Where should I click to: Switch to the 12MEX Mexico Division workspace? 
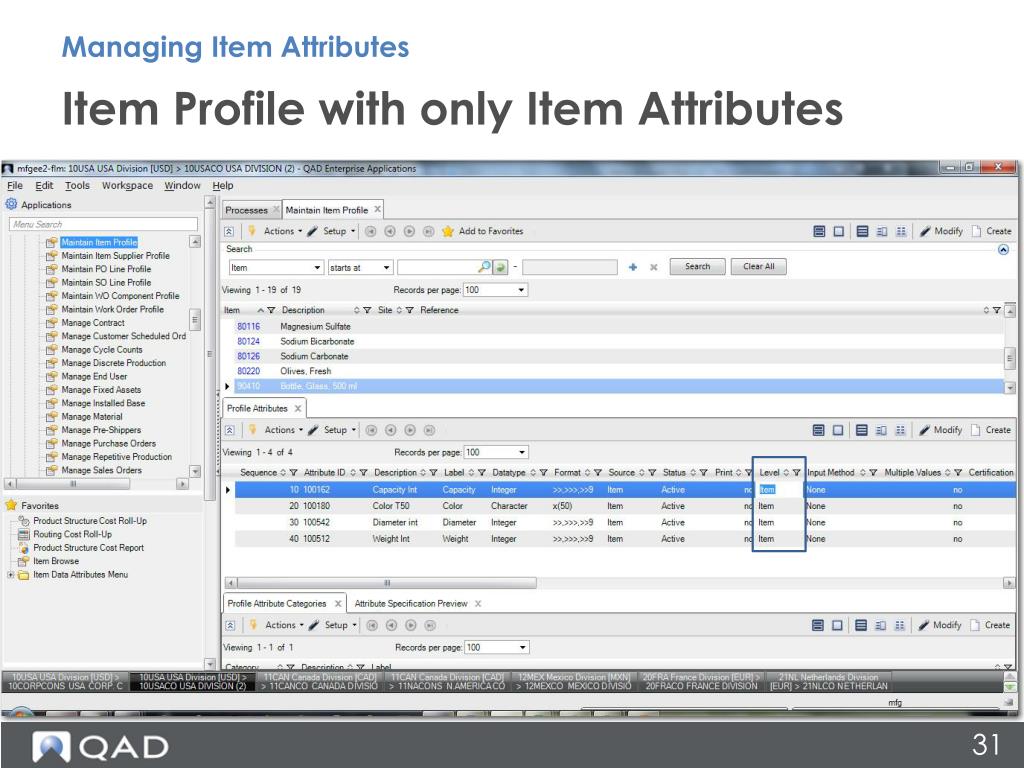[x=574, y=682]
